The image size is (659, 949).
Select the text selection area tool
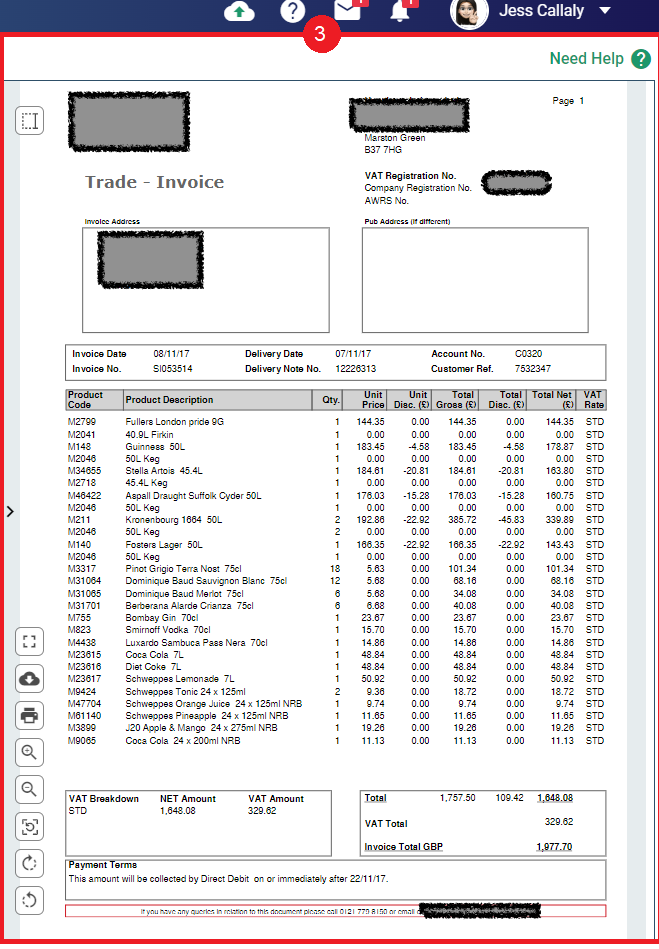click(30, 120)
